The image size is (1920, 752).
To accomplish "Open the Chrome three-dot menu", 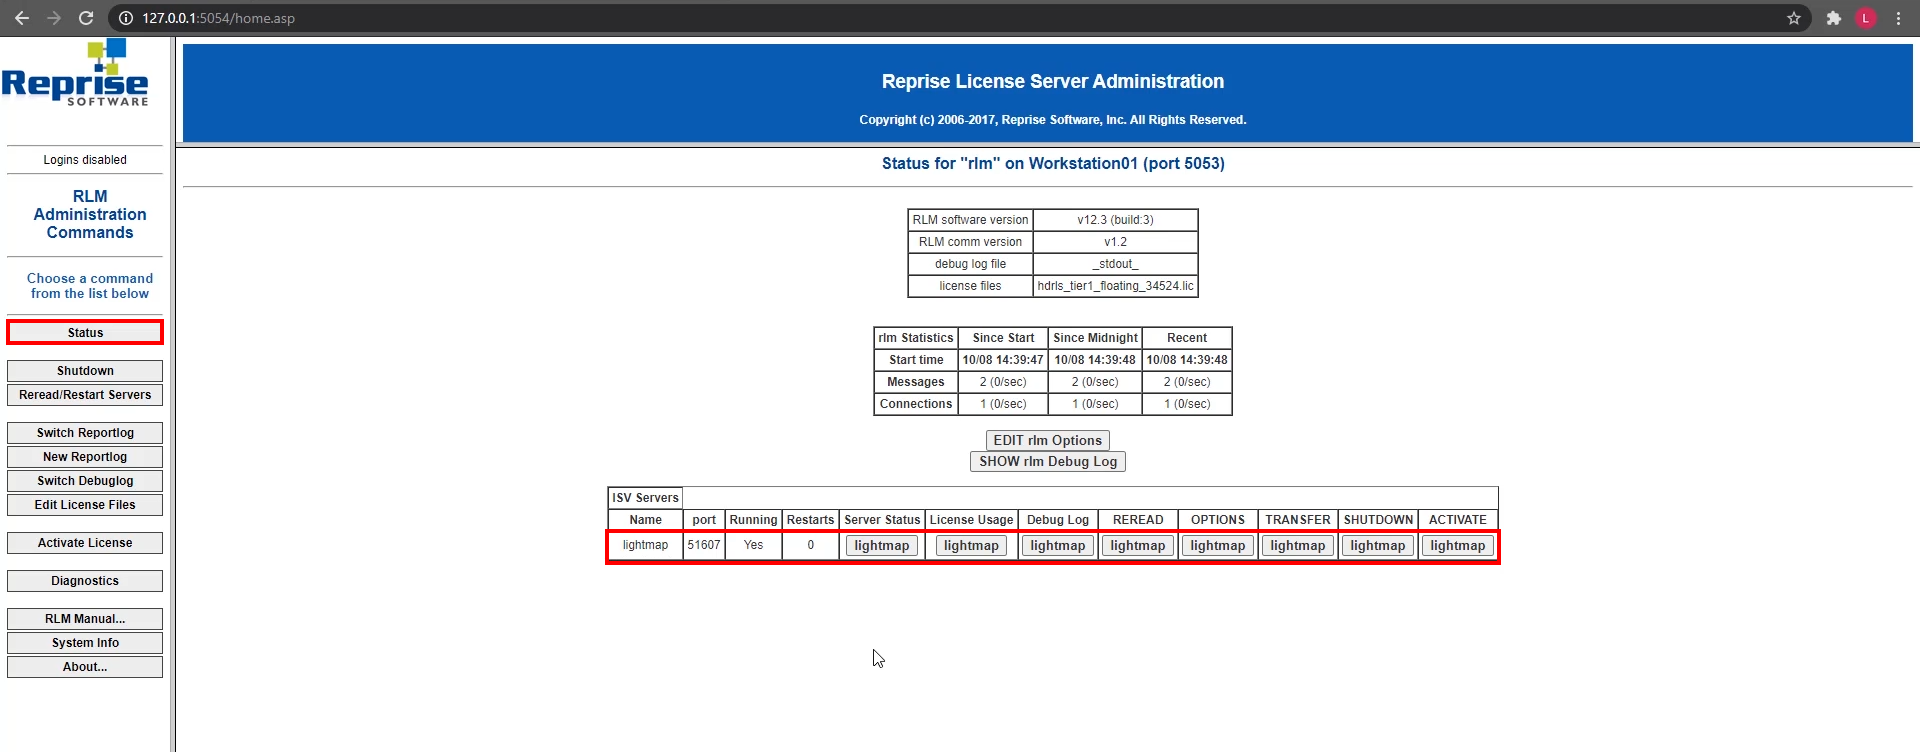I will pos(1898,18).
